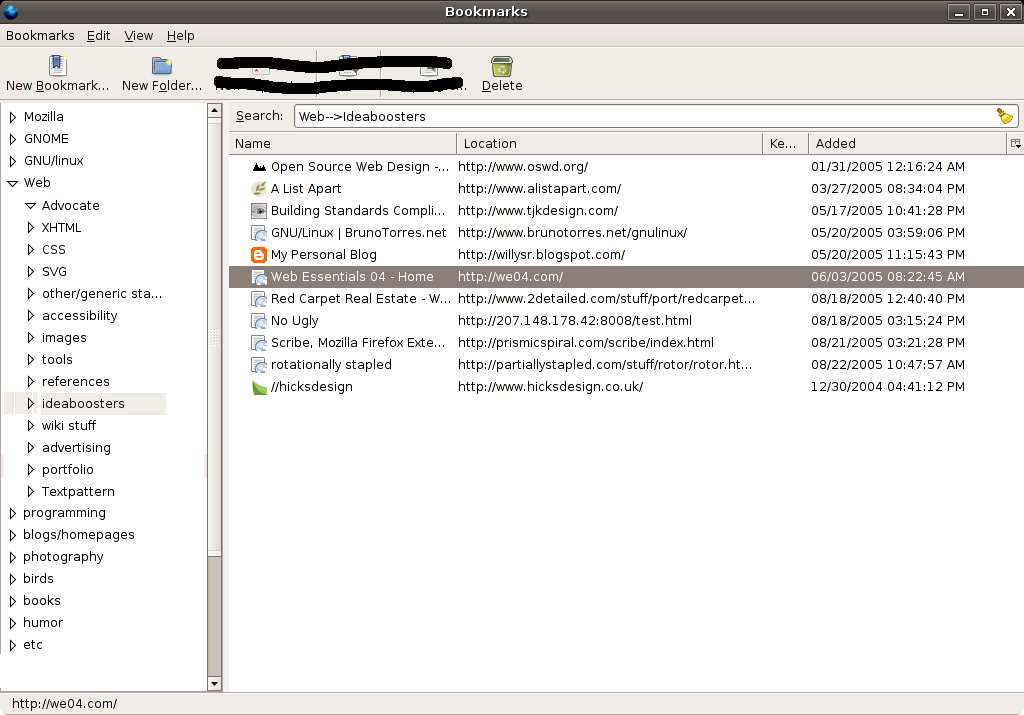Click the A List Apart leaf favicon

pyautogui.click(x=259, y=189)
